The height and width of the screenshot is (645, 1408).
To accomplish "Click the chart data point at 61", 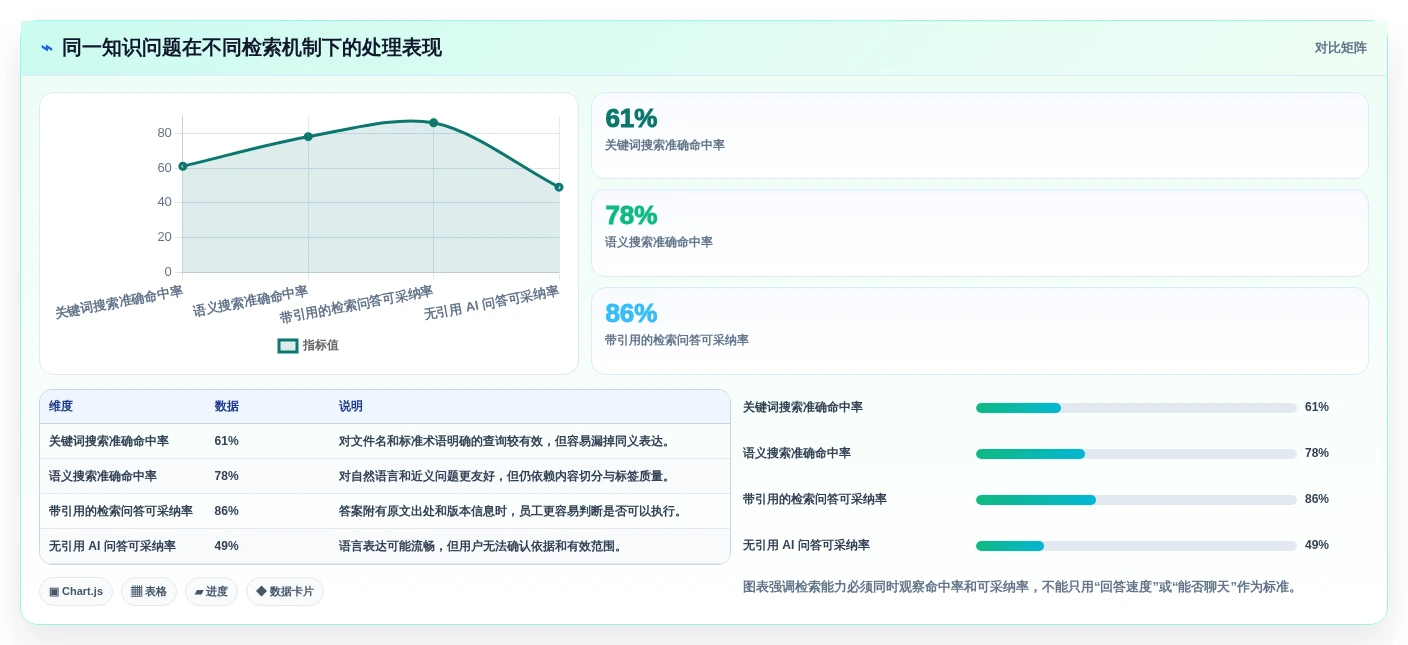I will pyautogui.click(x=183, y=166).
